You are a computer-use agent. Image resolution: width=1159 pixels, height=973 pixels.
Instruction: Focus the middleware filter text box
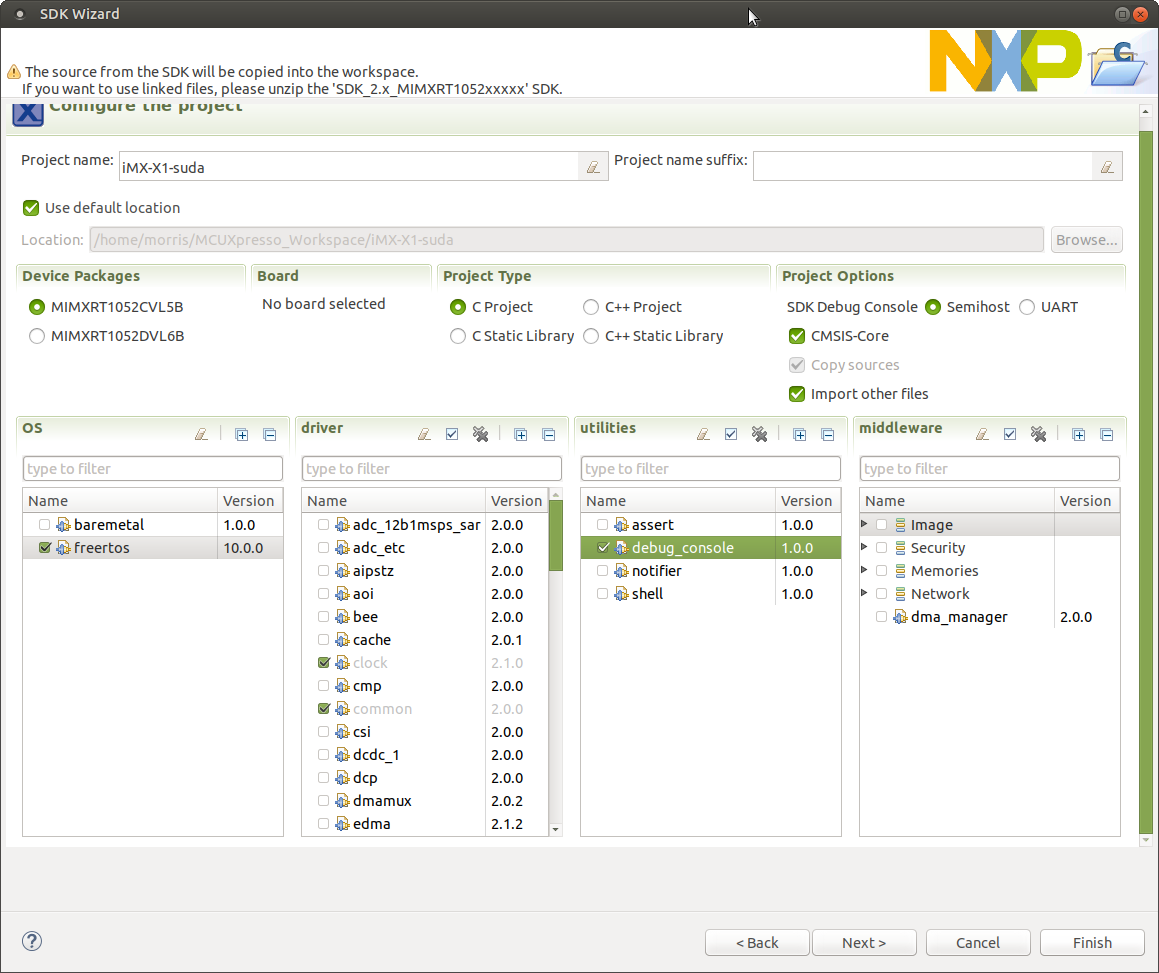[x=990, y=469]
